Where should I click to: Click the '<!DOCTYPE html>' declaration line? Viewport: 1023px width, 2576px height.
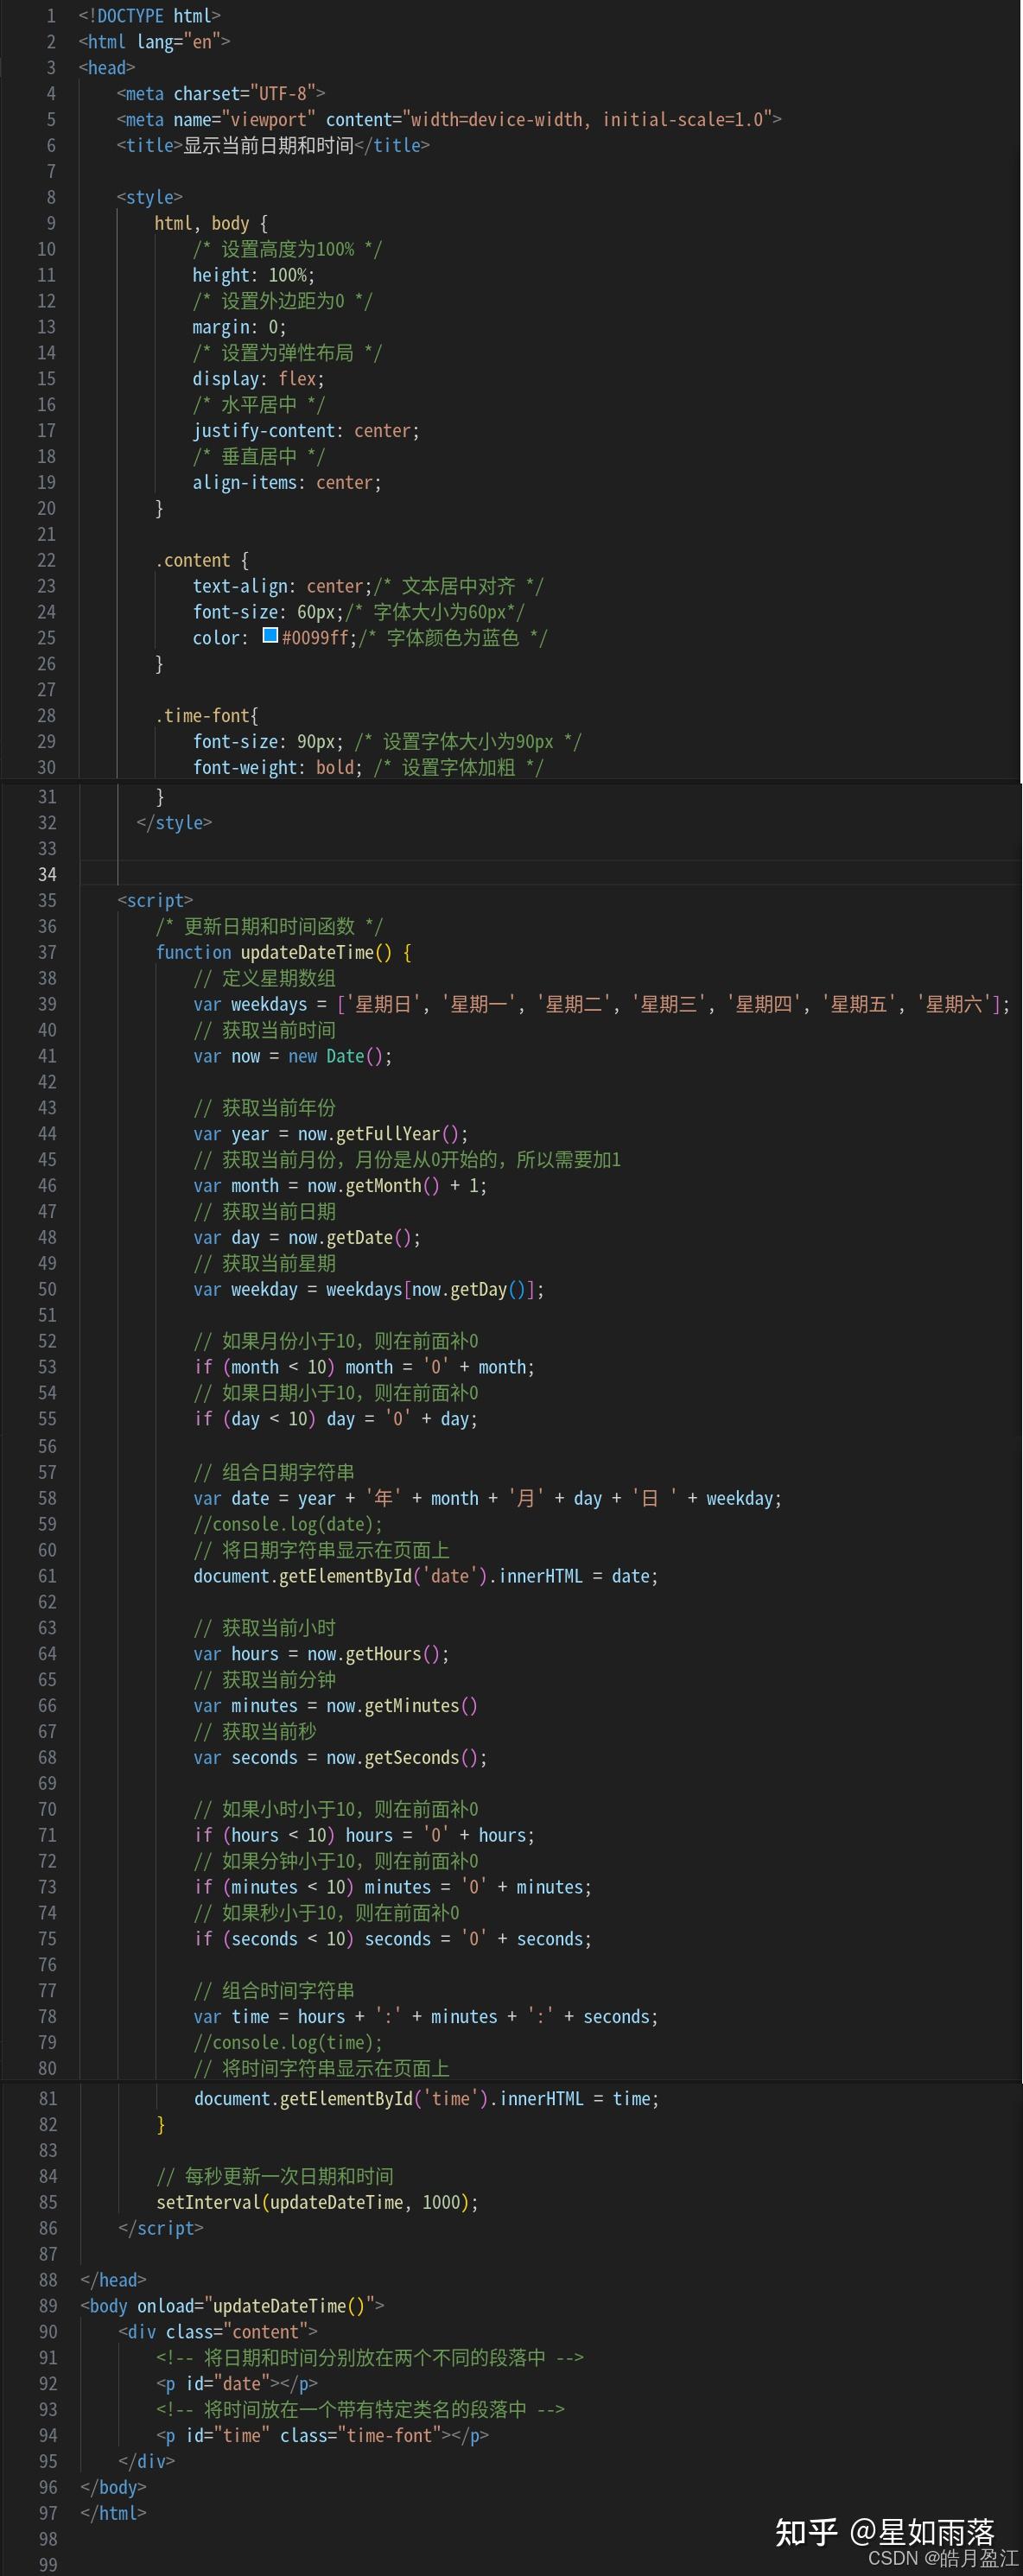pos(150,16)
